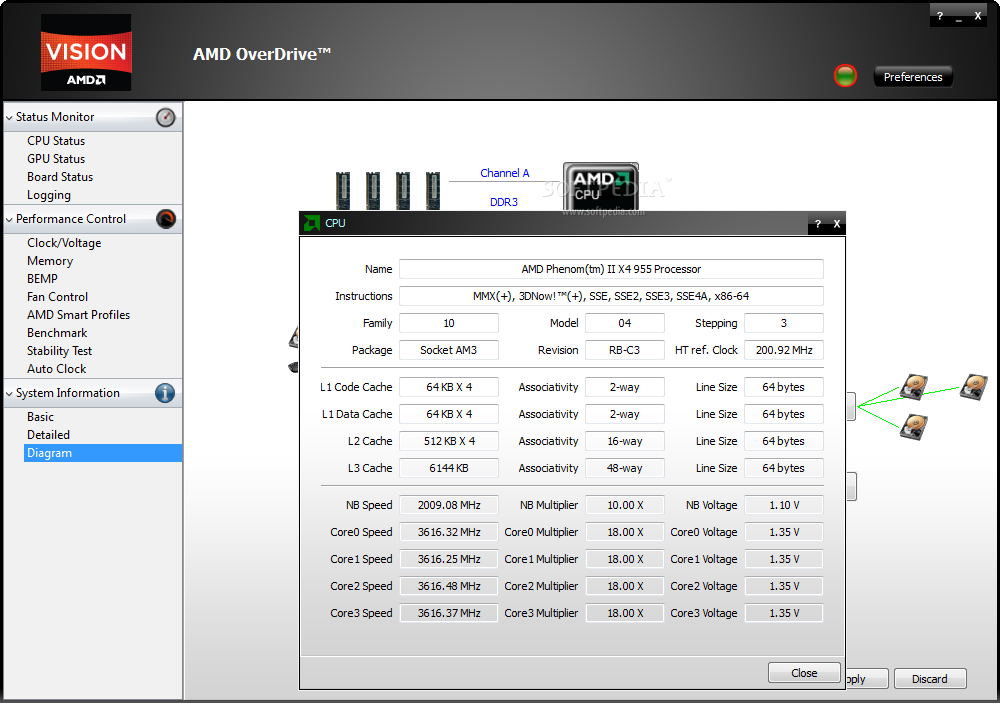1000x710 pixels.
Task: Click the green status indicator light
Action: point(845,76)
